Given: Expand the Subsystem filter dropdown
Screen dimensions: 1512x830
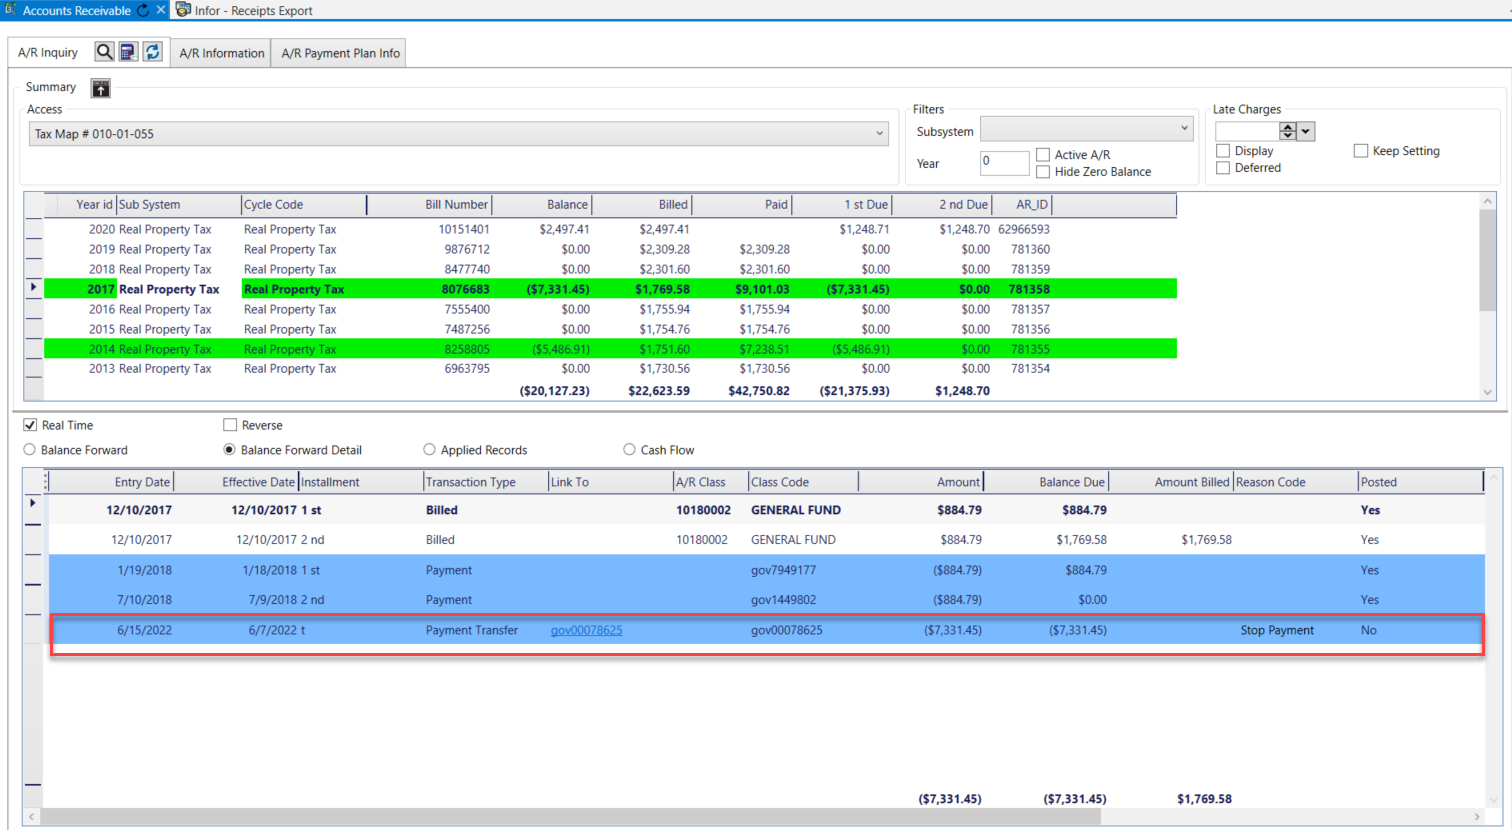Looking at the screenshot, I should [x=1184, y=129].
